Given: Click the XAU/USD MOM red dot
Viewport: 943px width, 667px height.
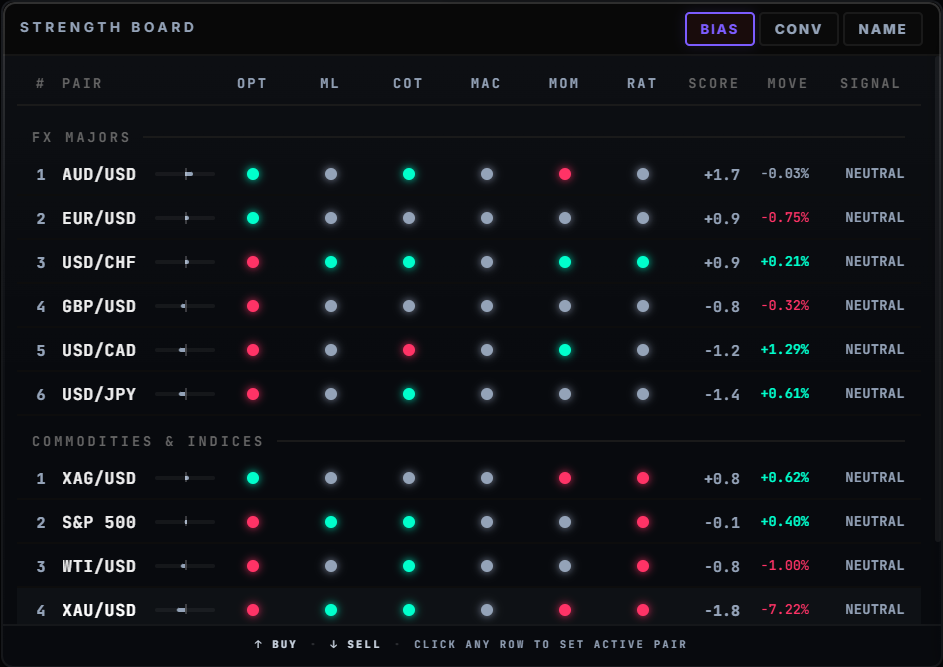Looking at the screenshot, I should tap(565, 610).
